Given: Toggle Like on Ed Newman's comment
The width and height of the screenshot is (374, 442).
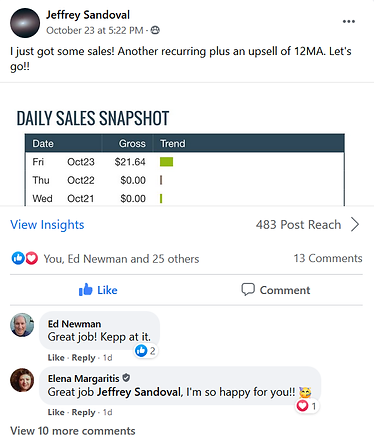Looking at the screenshot, I should coord(56,358).
